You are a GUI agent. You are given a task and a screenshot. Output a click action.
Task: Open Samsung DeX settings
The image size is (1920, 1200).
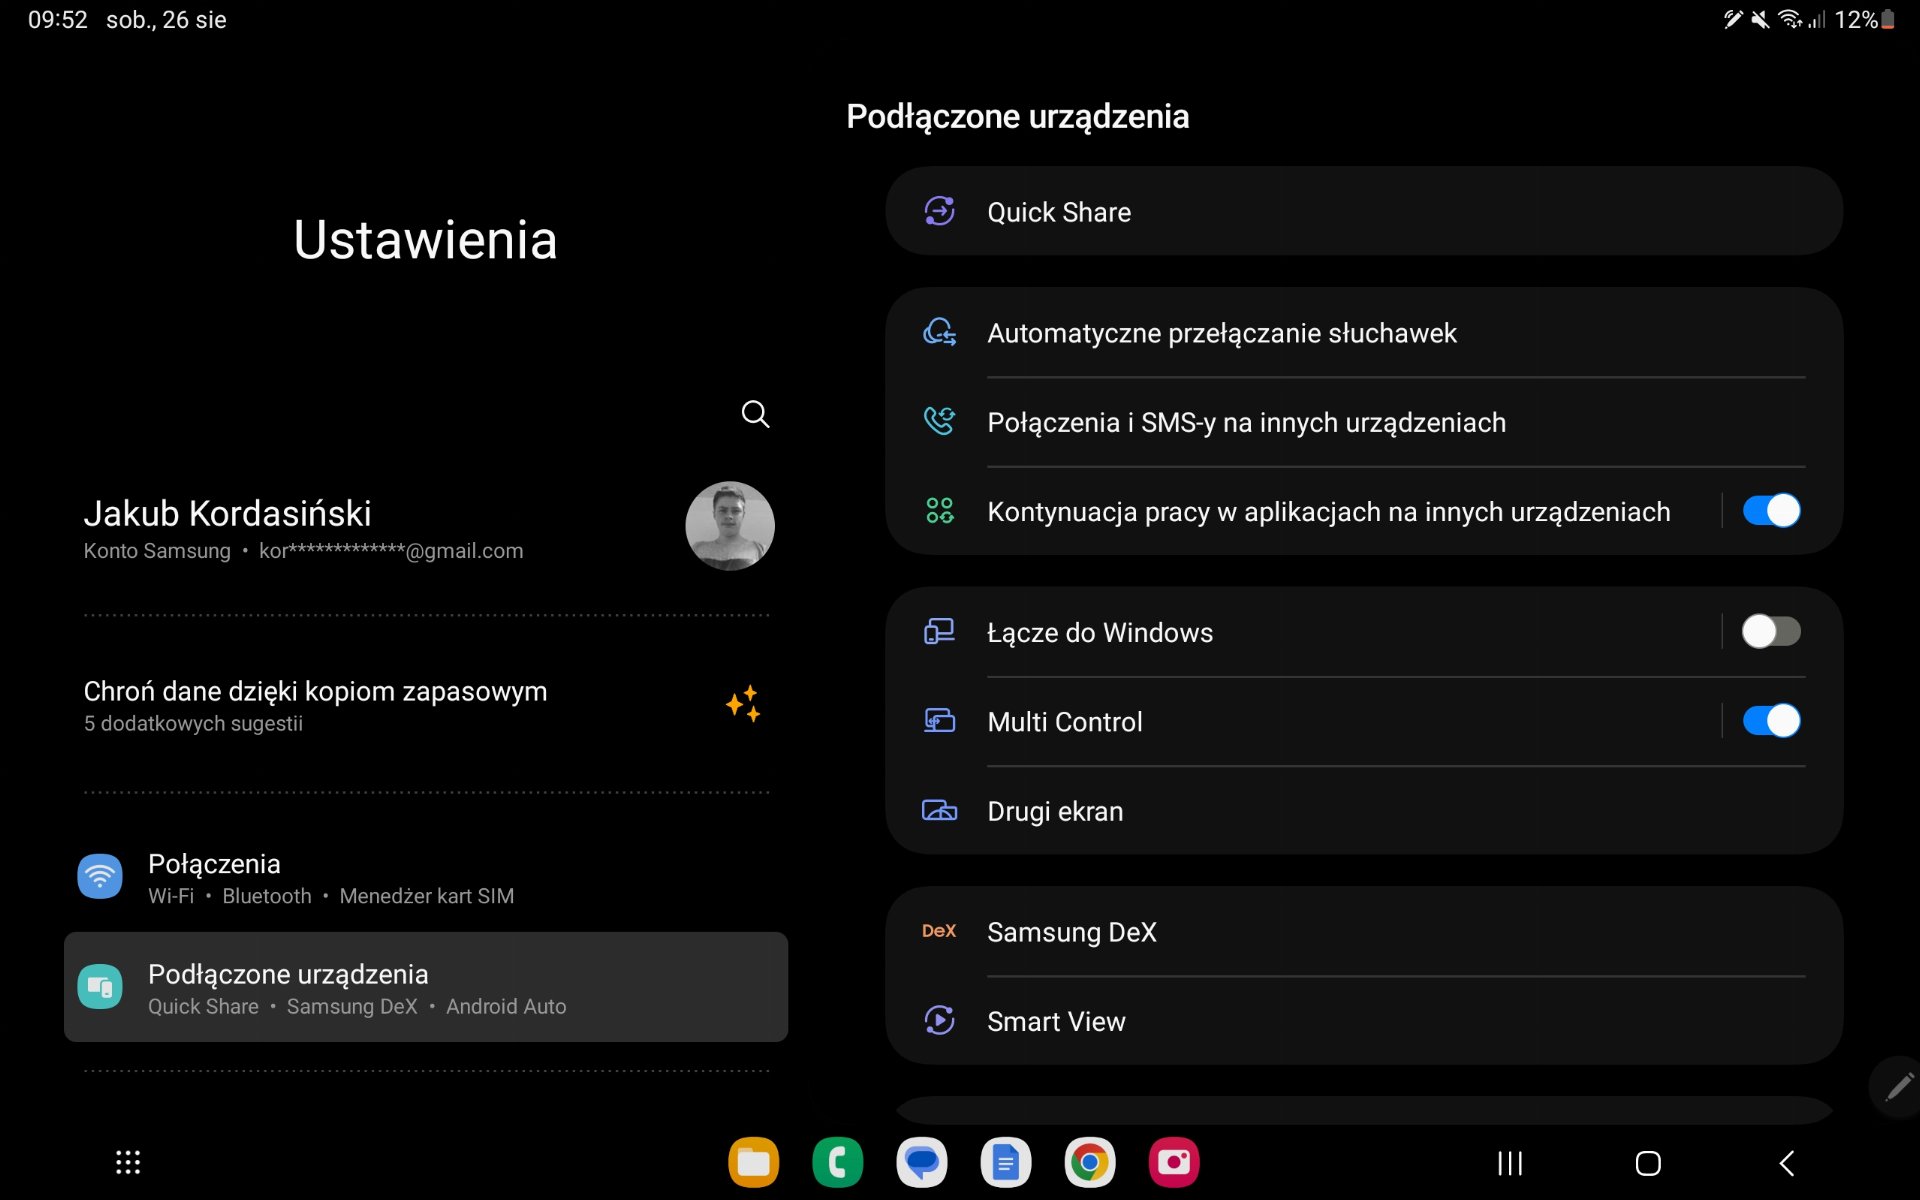pos(1364,931)
